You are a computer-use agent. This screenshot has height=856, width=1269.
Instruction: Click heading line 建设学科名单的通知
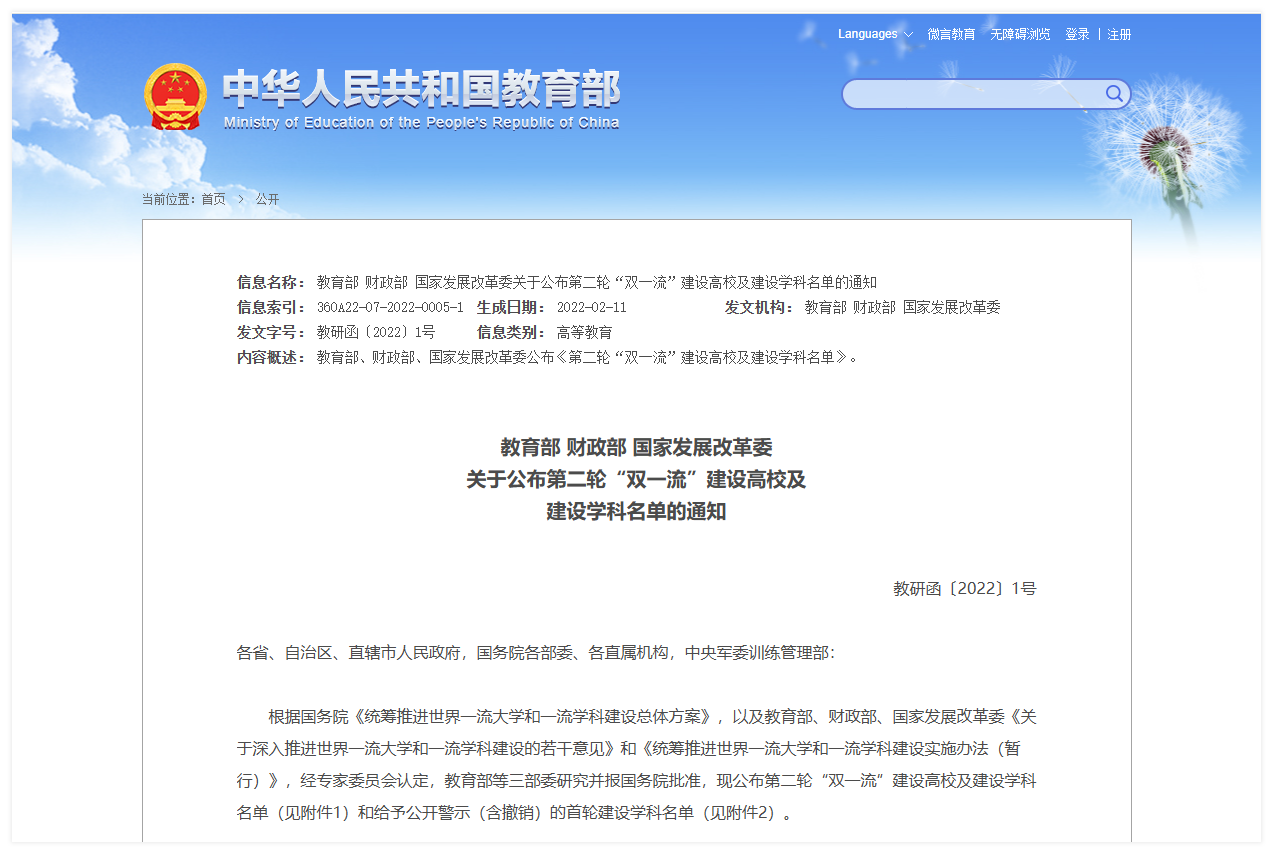pos(636,513)
